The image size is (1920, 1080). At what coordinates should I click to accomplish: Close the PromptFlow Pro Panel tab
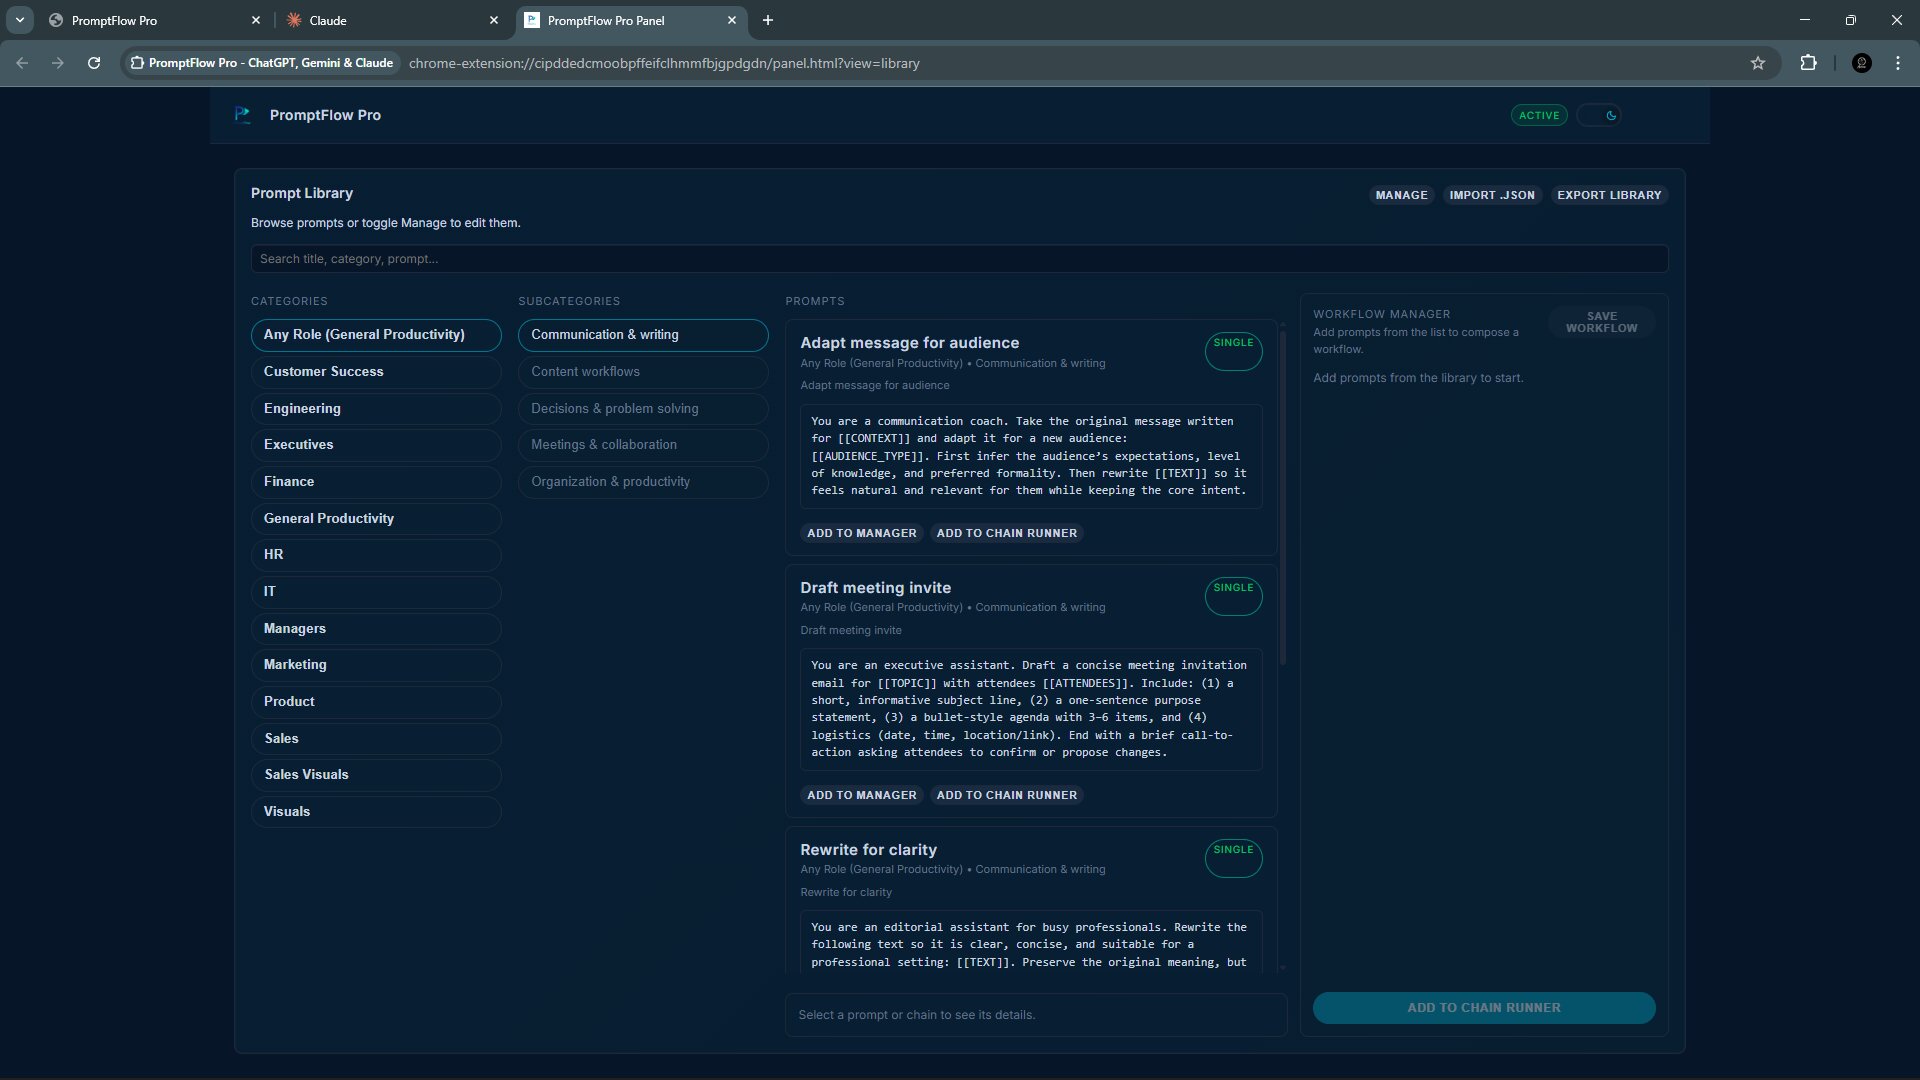pos(732,20)
